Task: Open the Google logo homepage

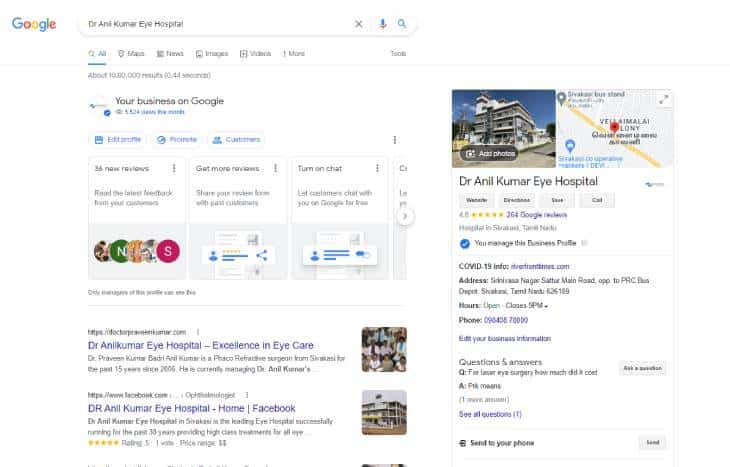Action: pos(34,24)
